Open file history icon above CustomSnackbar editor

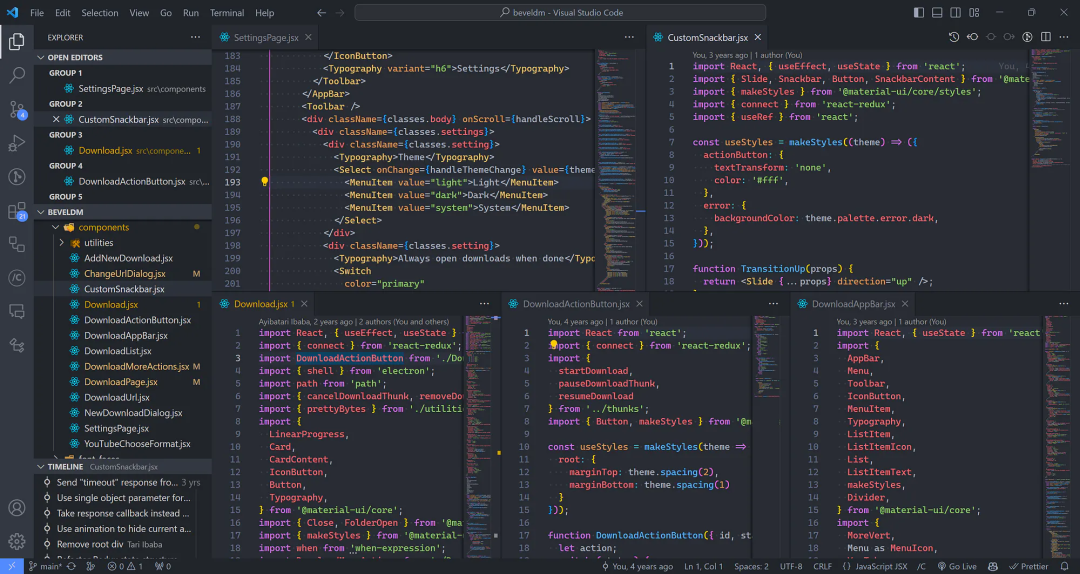tap(954, 37)
